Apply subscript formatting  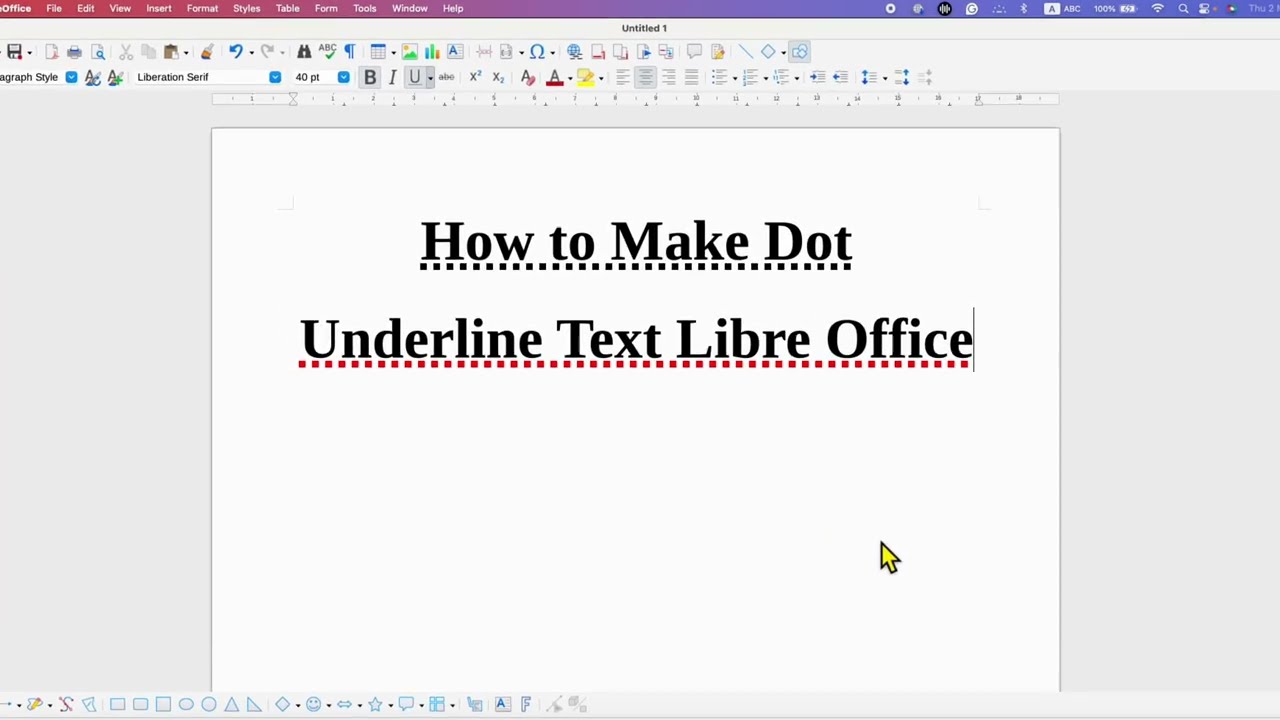pyautogui.click(x=498, y=77)
